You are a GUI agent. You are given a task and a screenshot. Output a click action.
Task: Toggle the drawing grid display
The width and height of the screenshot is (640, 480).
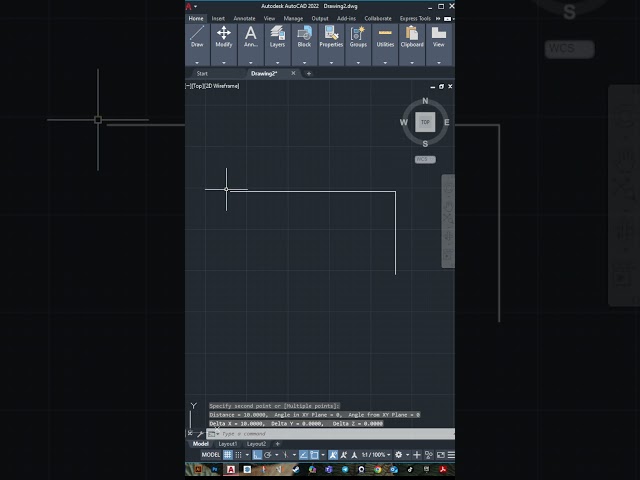pyautogui.click(x=228, y=455)
